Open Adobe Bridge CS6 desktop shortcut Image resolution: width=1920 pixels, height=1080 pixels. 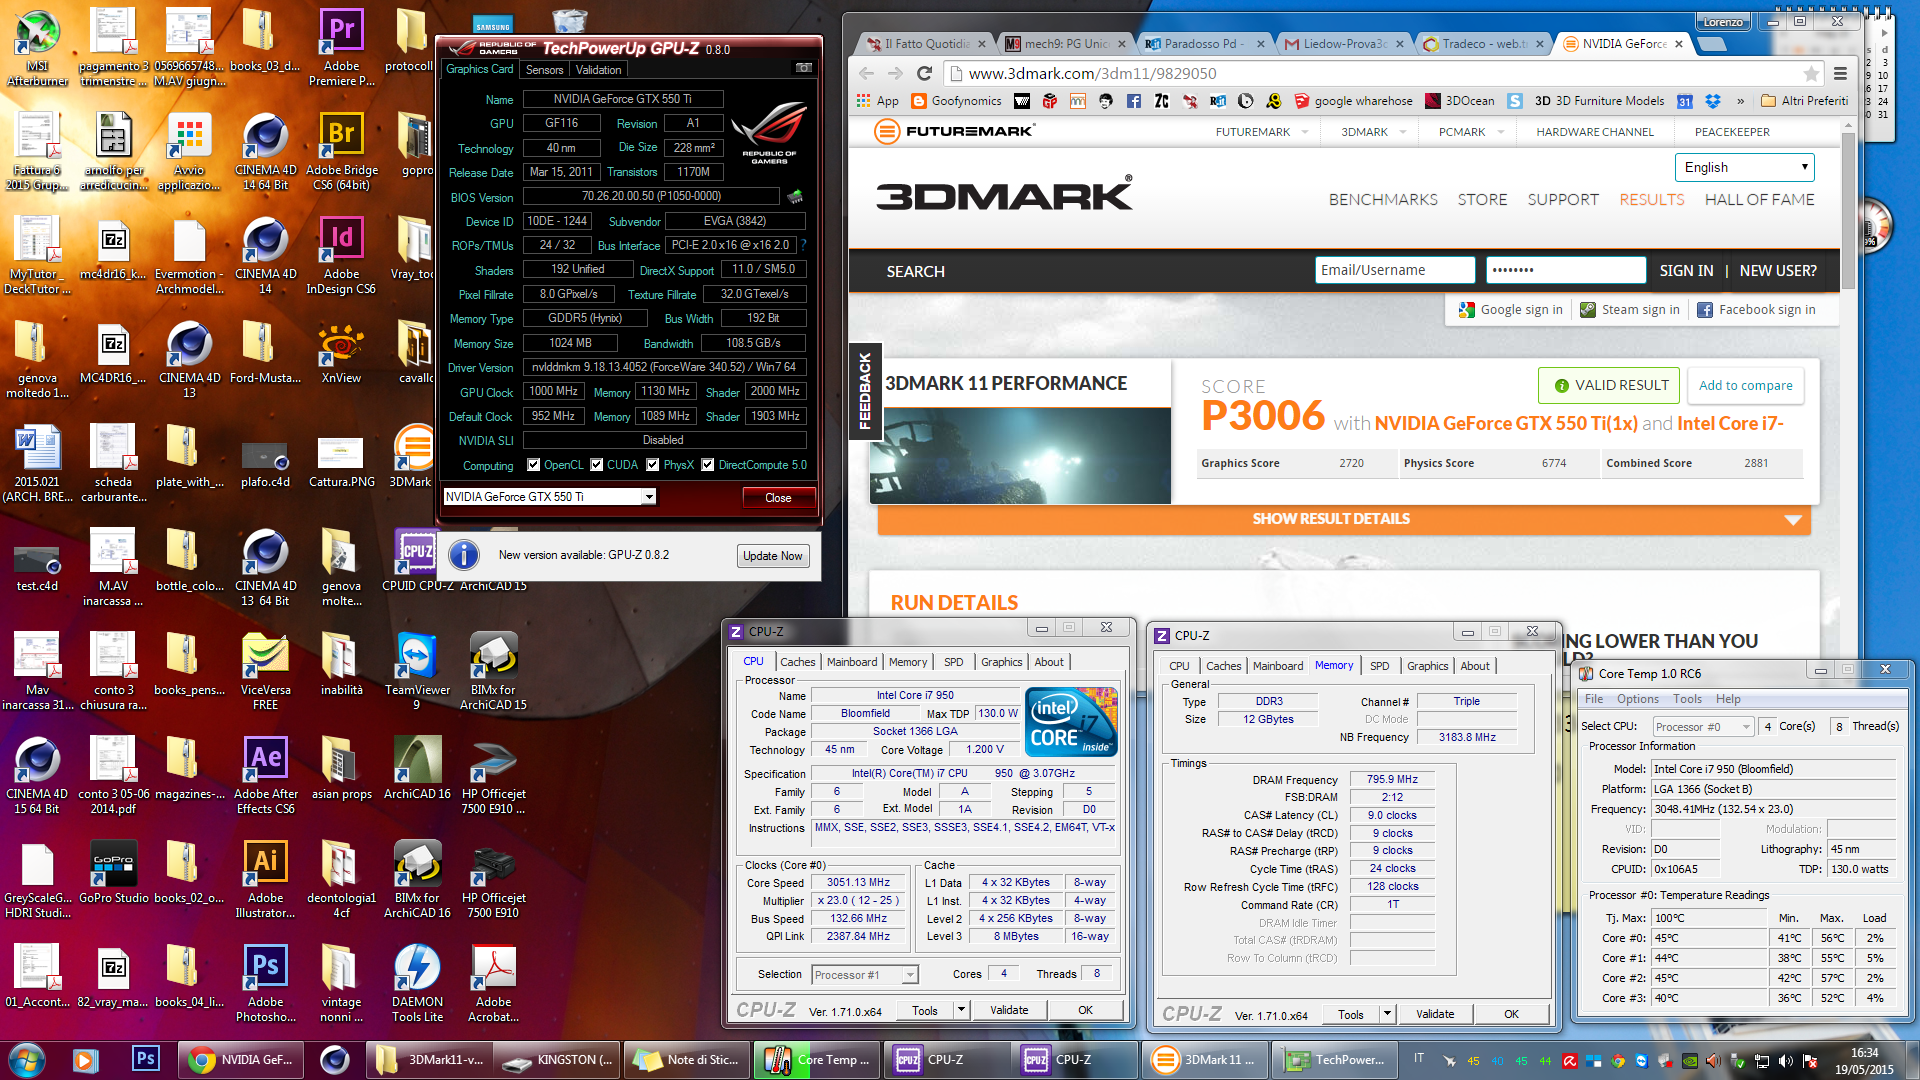click(341, 151)
